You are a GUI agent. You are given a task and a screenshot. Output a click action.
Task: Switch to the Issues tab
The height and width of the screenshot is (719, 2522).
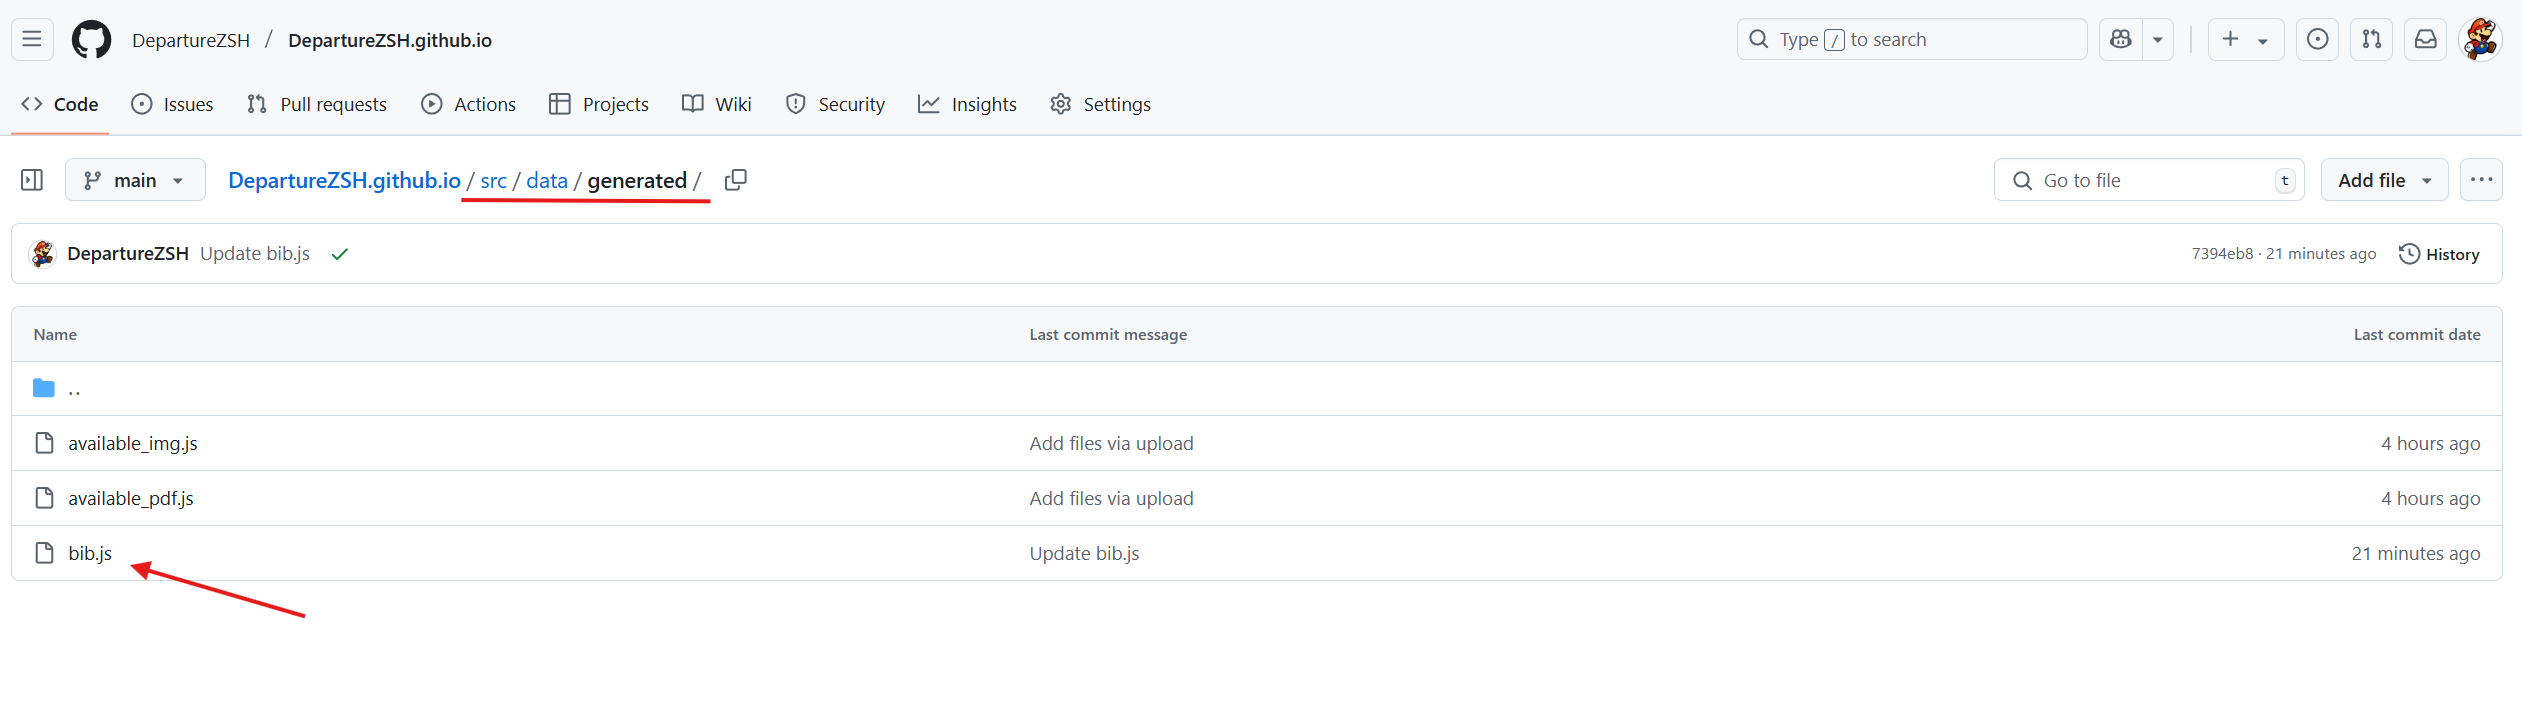172,104
